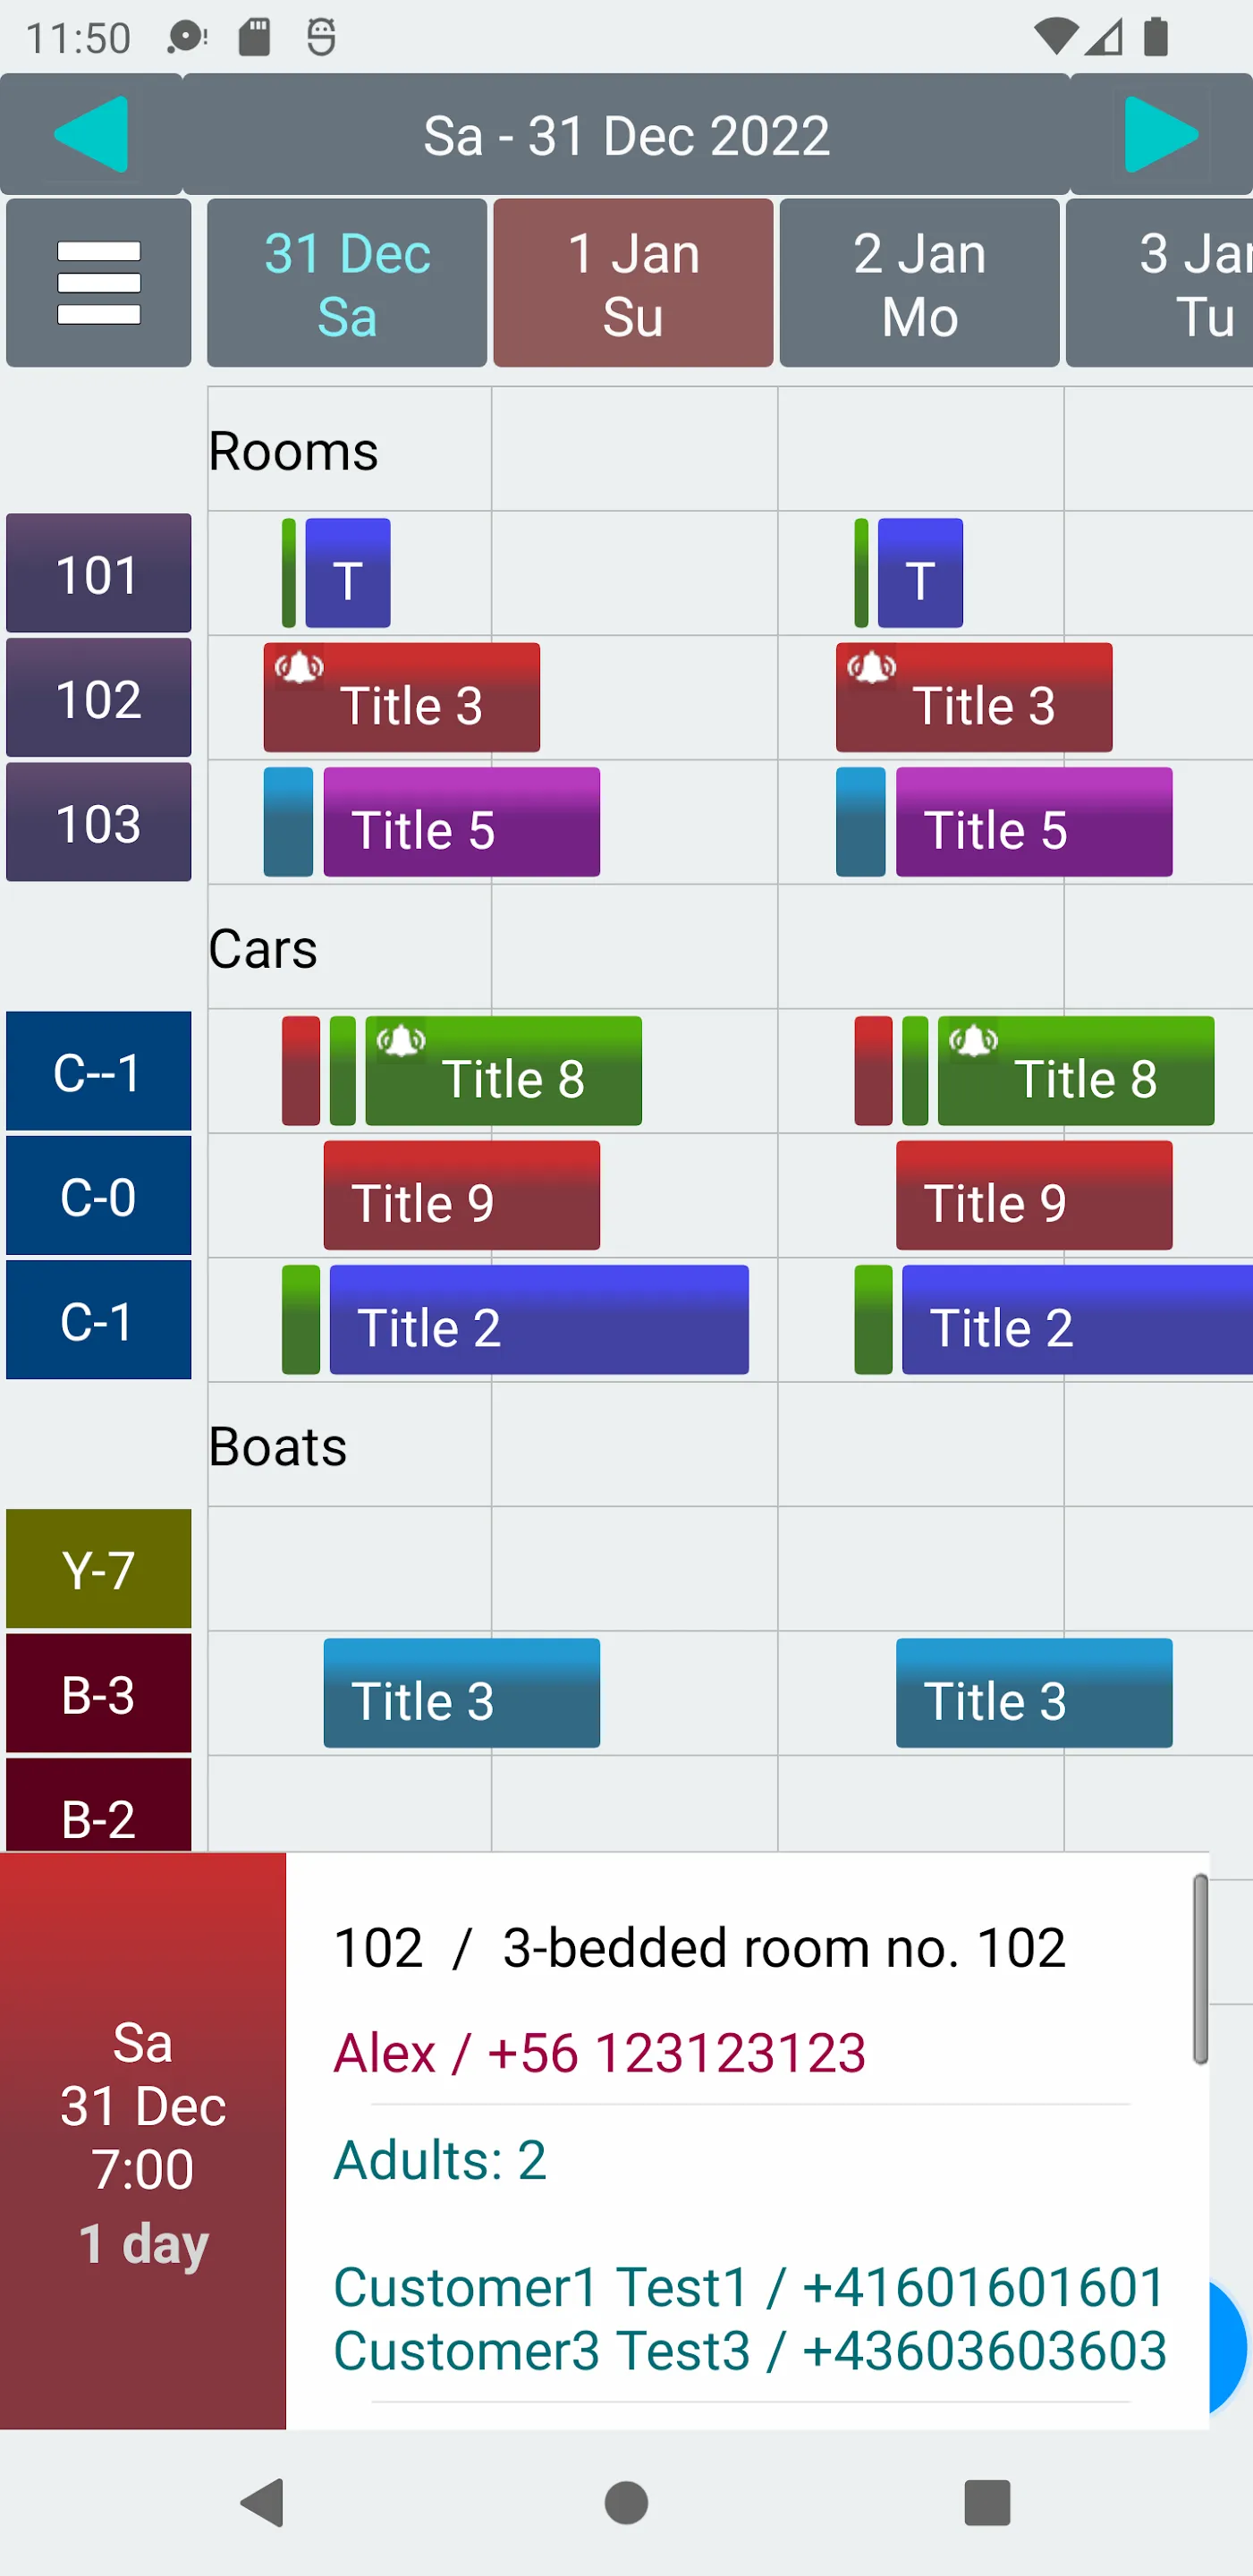The width and height of the screenshot is (1253, 2576).
Task: Click small red block on C--1 row
Action: pyautogui.click(x=300, y=1071)
